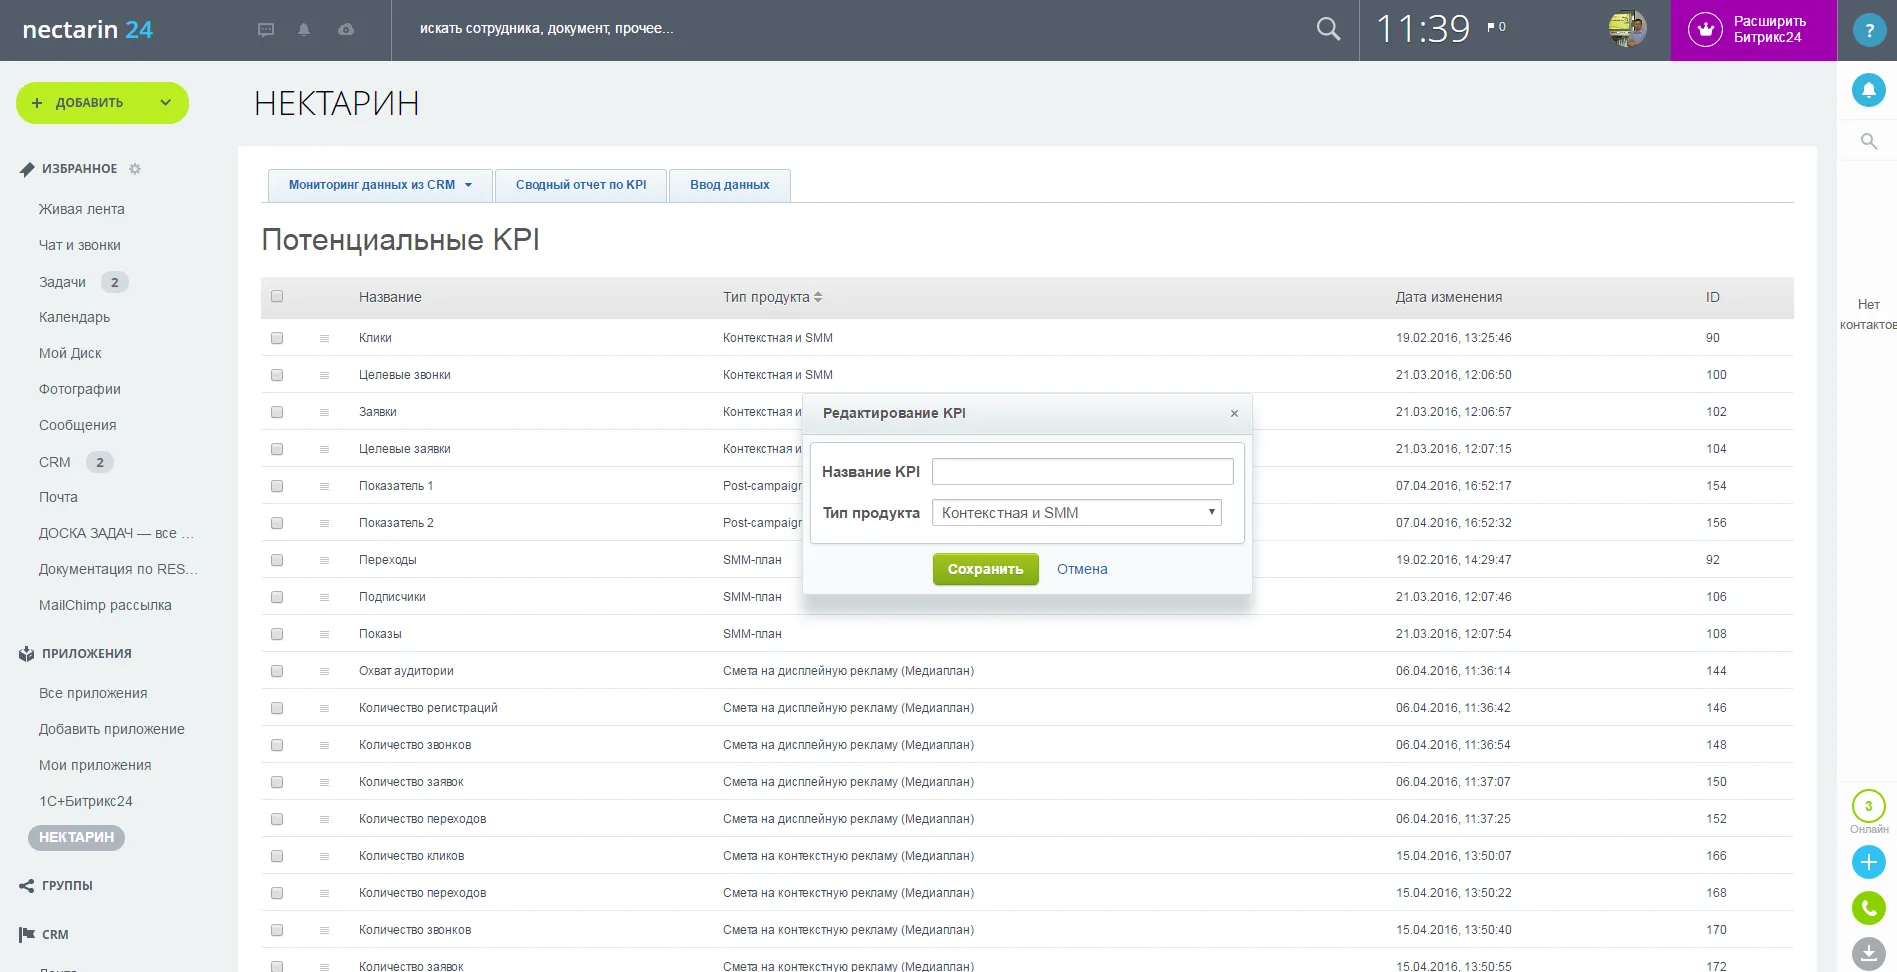Select the checkbox for Охват аудитории row
This screenshot has height=972, width=1897.
[x=277, y=671]
